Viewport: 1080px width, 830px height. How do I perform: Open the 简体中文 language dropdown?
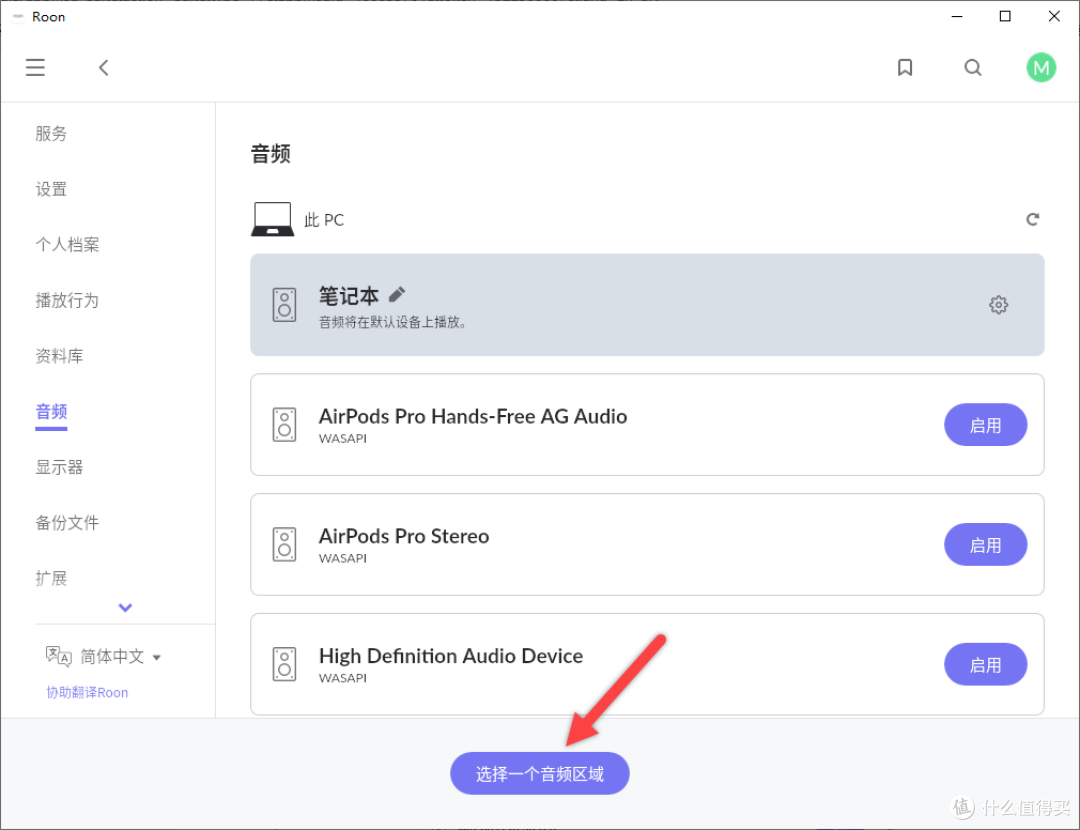120,657
